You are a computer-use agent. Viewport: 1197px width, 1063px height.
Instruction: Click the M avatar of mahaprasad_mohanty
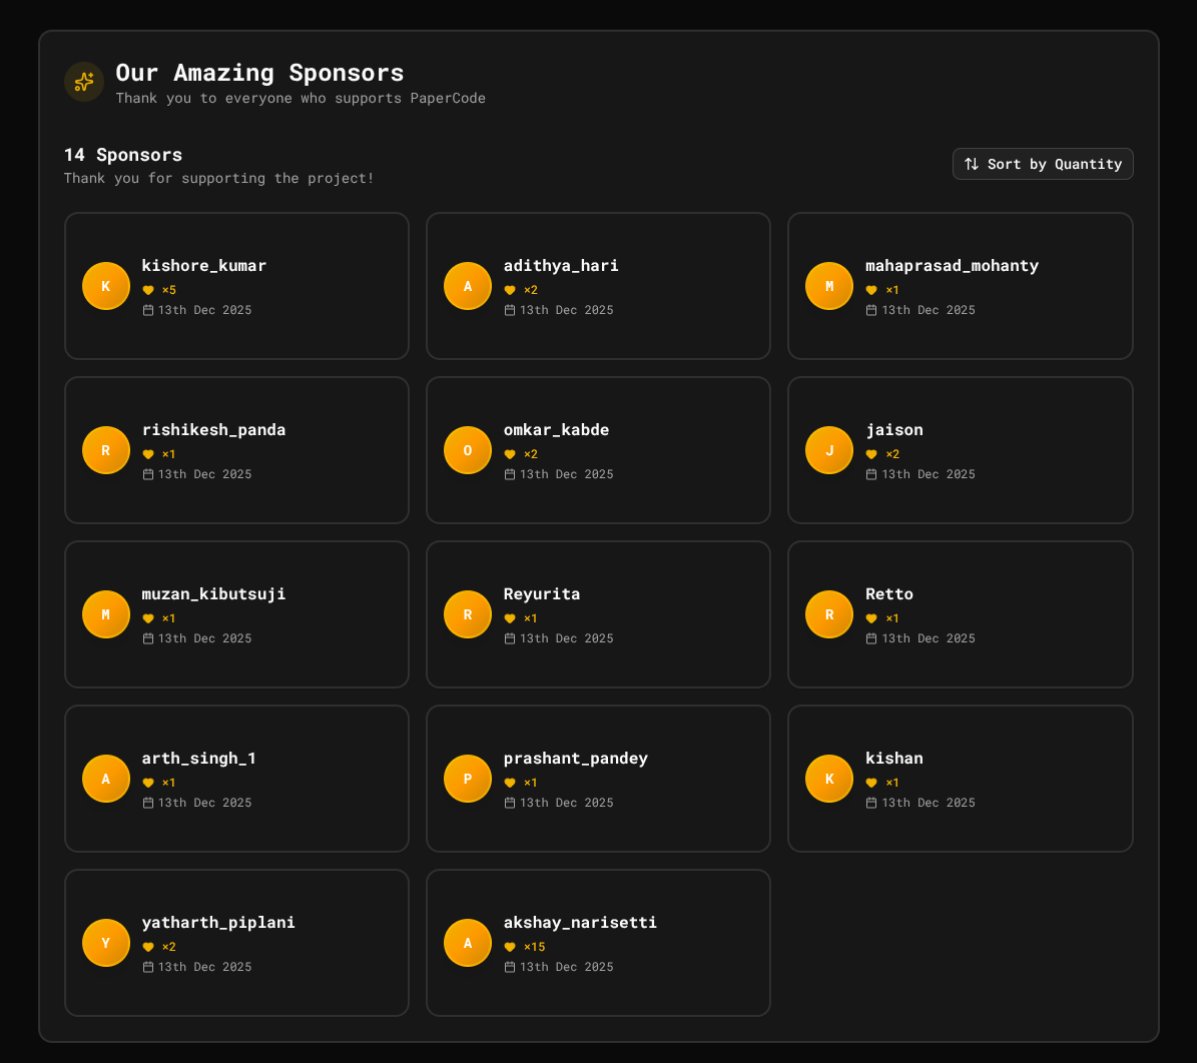pyautogui.click(x=829, y=286)
